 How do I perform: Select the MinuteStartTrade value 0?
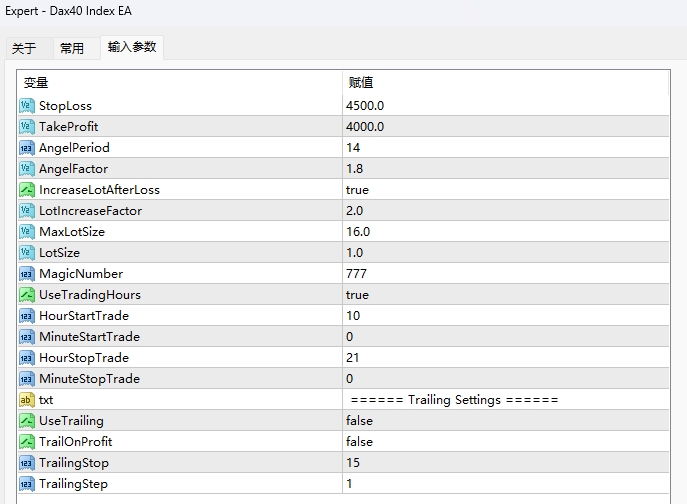(349, 337)
